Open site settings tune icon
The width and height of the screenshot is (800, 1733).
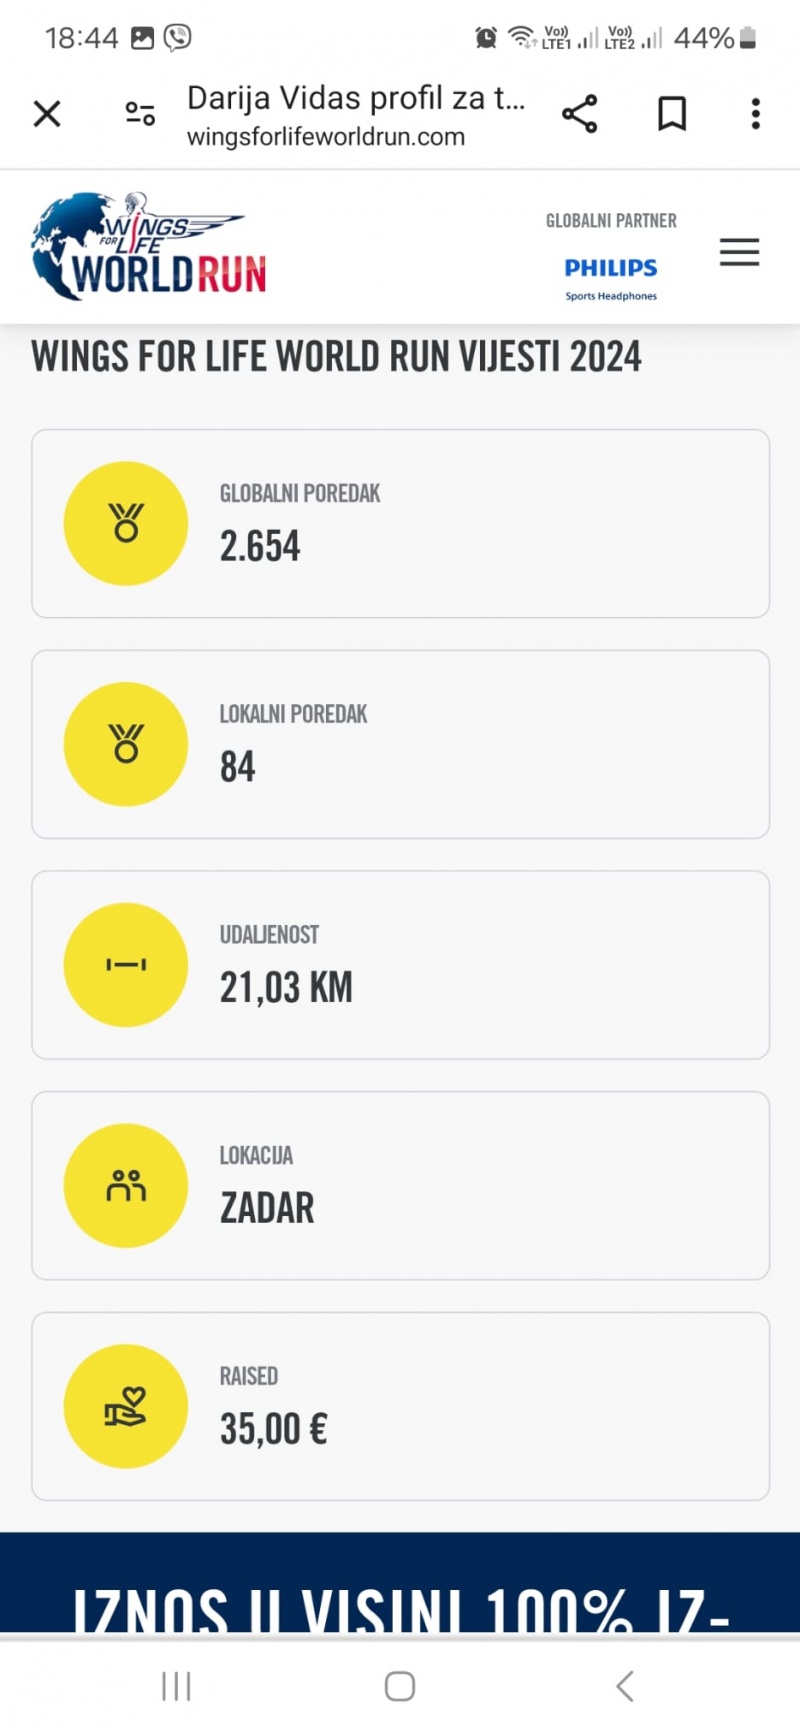[x=140, y=114]
